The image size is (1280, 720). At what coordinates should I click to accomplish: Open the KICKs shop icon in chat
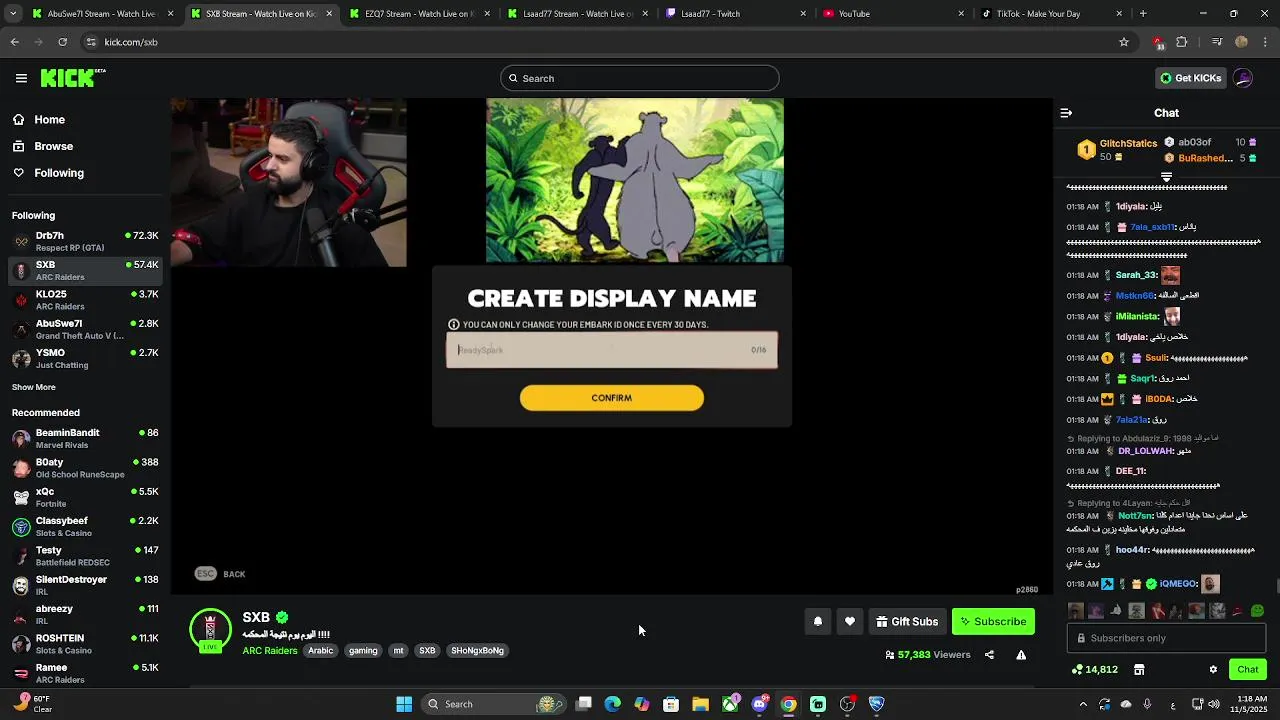(x=1139, y=669)
